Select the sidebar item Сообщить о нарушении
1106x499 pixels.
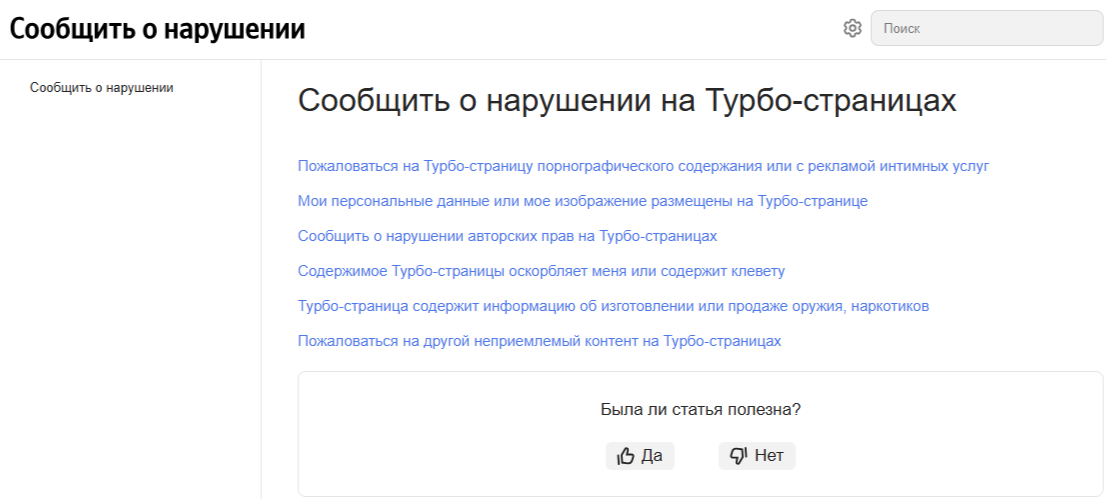(102, 87)
